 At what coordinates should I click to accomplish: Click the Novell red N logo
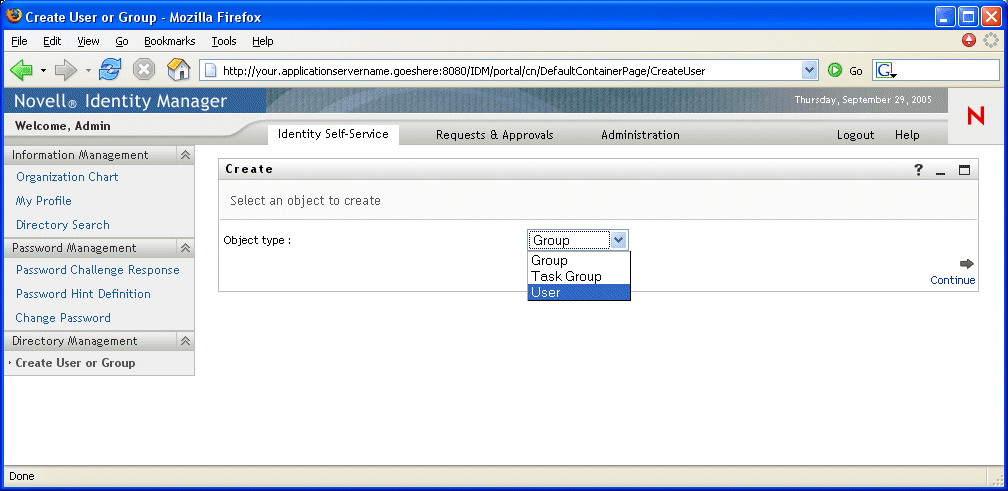(976, 116)
